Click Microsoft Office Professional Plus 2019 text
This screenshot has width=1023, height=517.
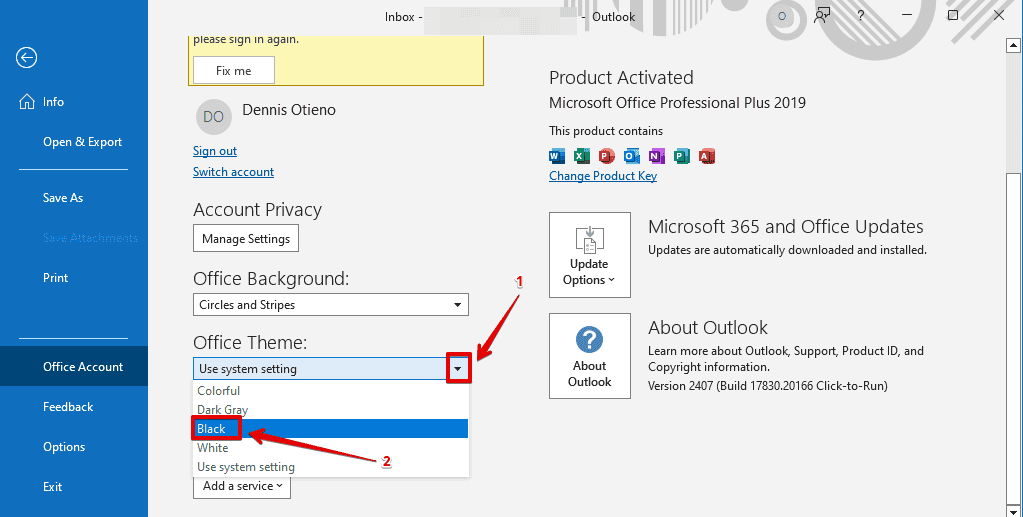pos(677,103)
